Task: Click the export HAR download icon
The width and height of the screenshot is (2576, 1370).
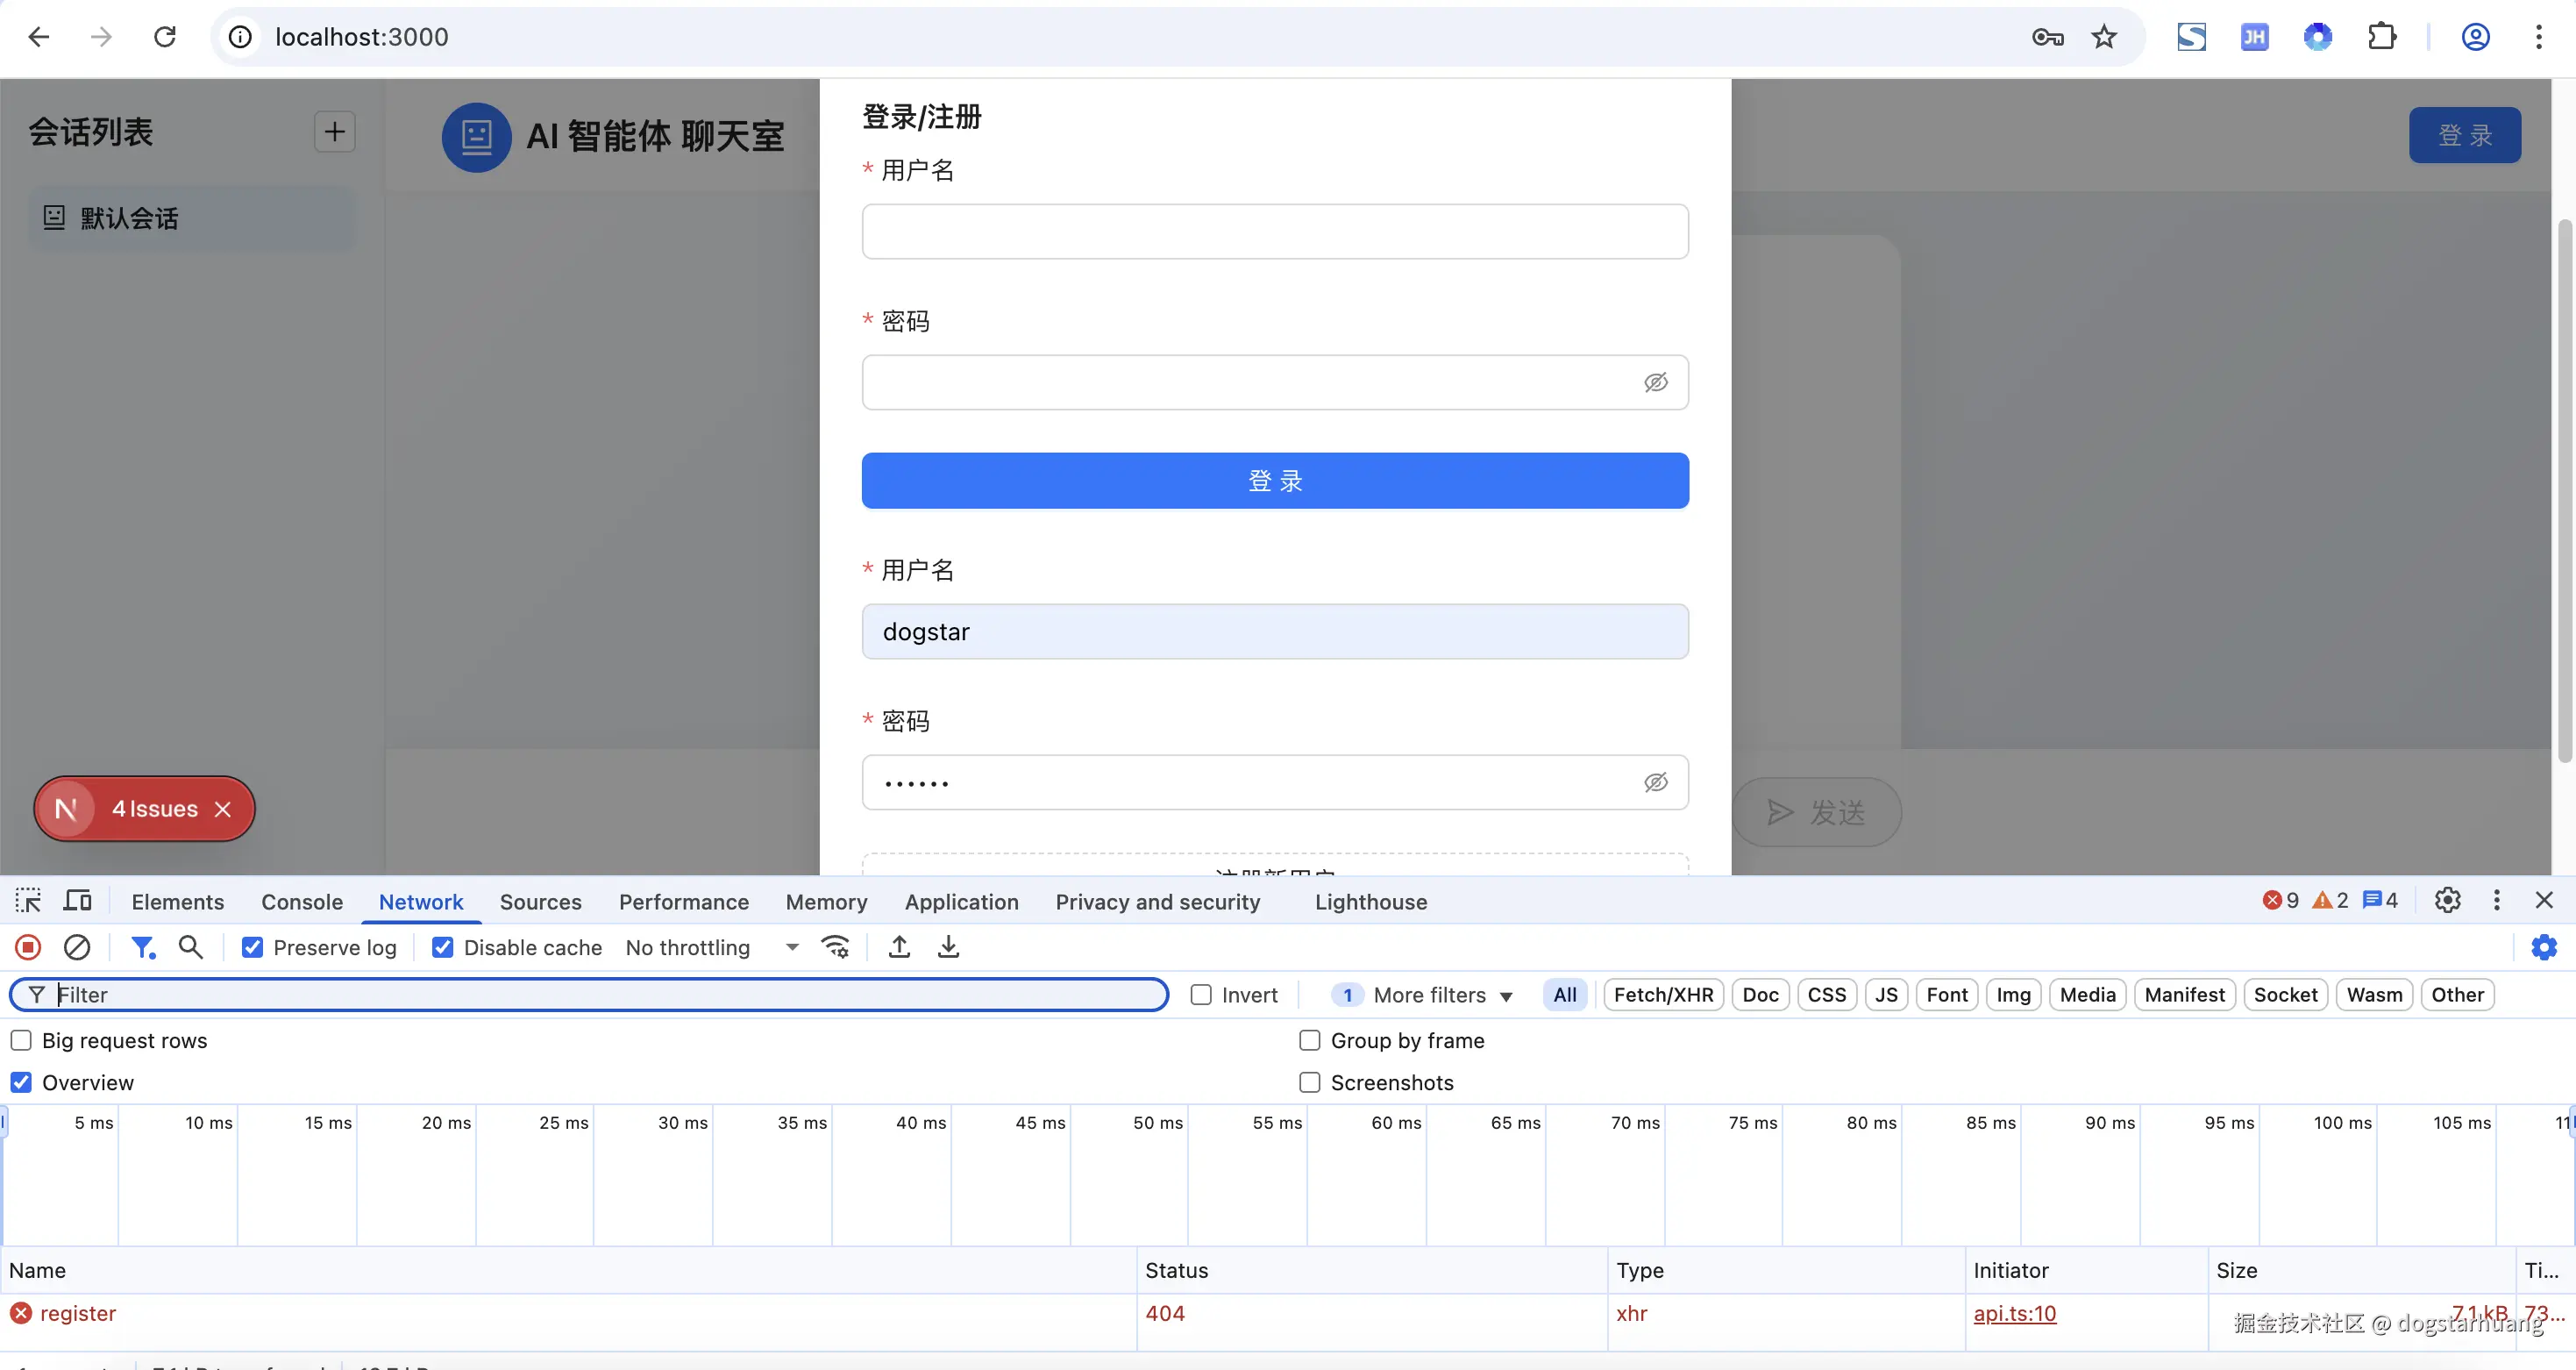Action: click(948, 947)
